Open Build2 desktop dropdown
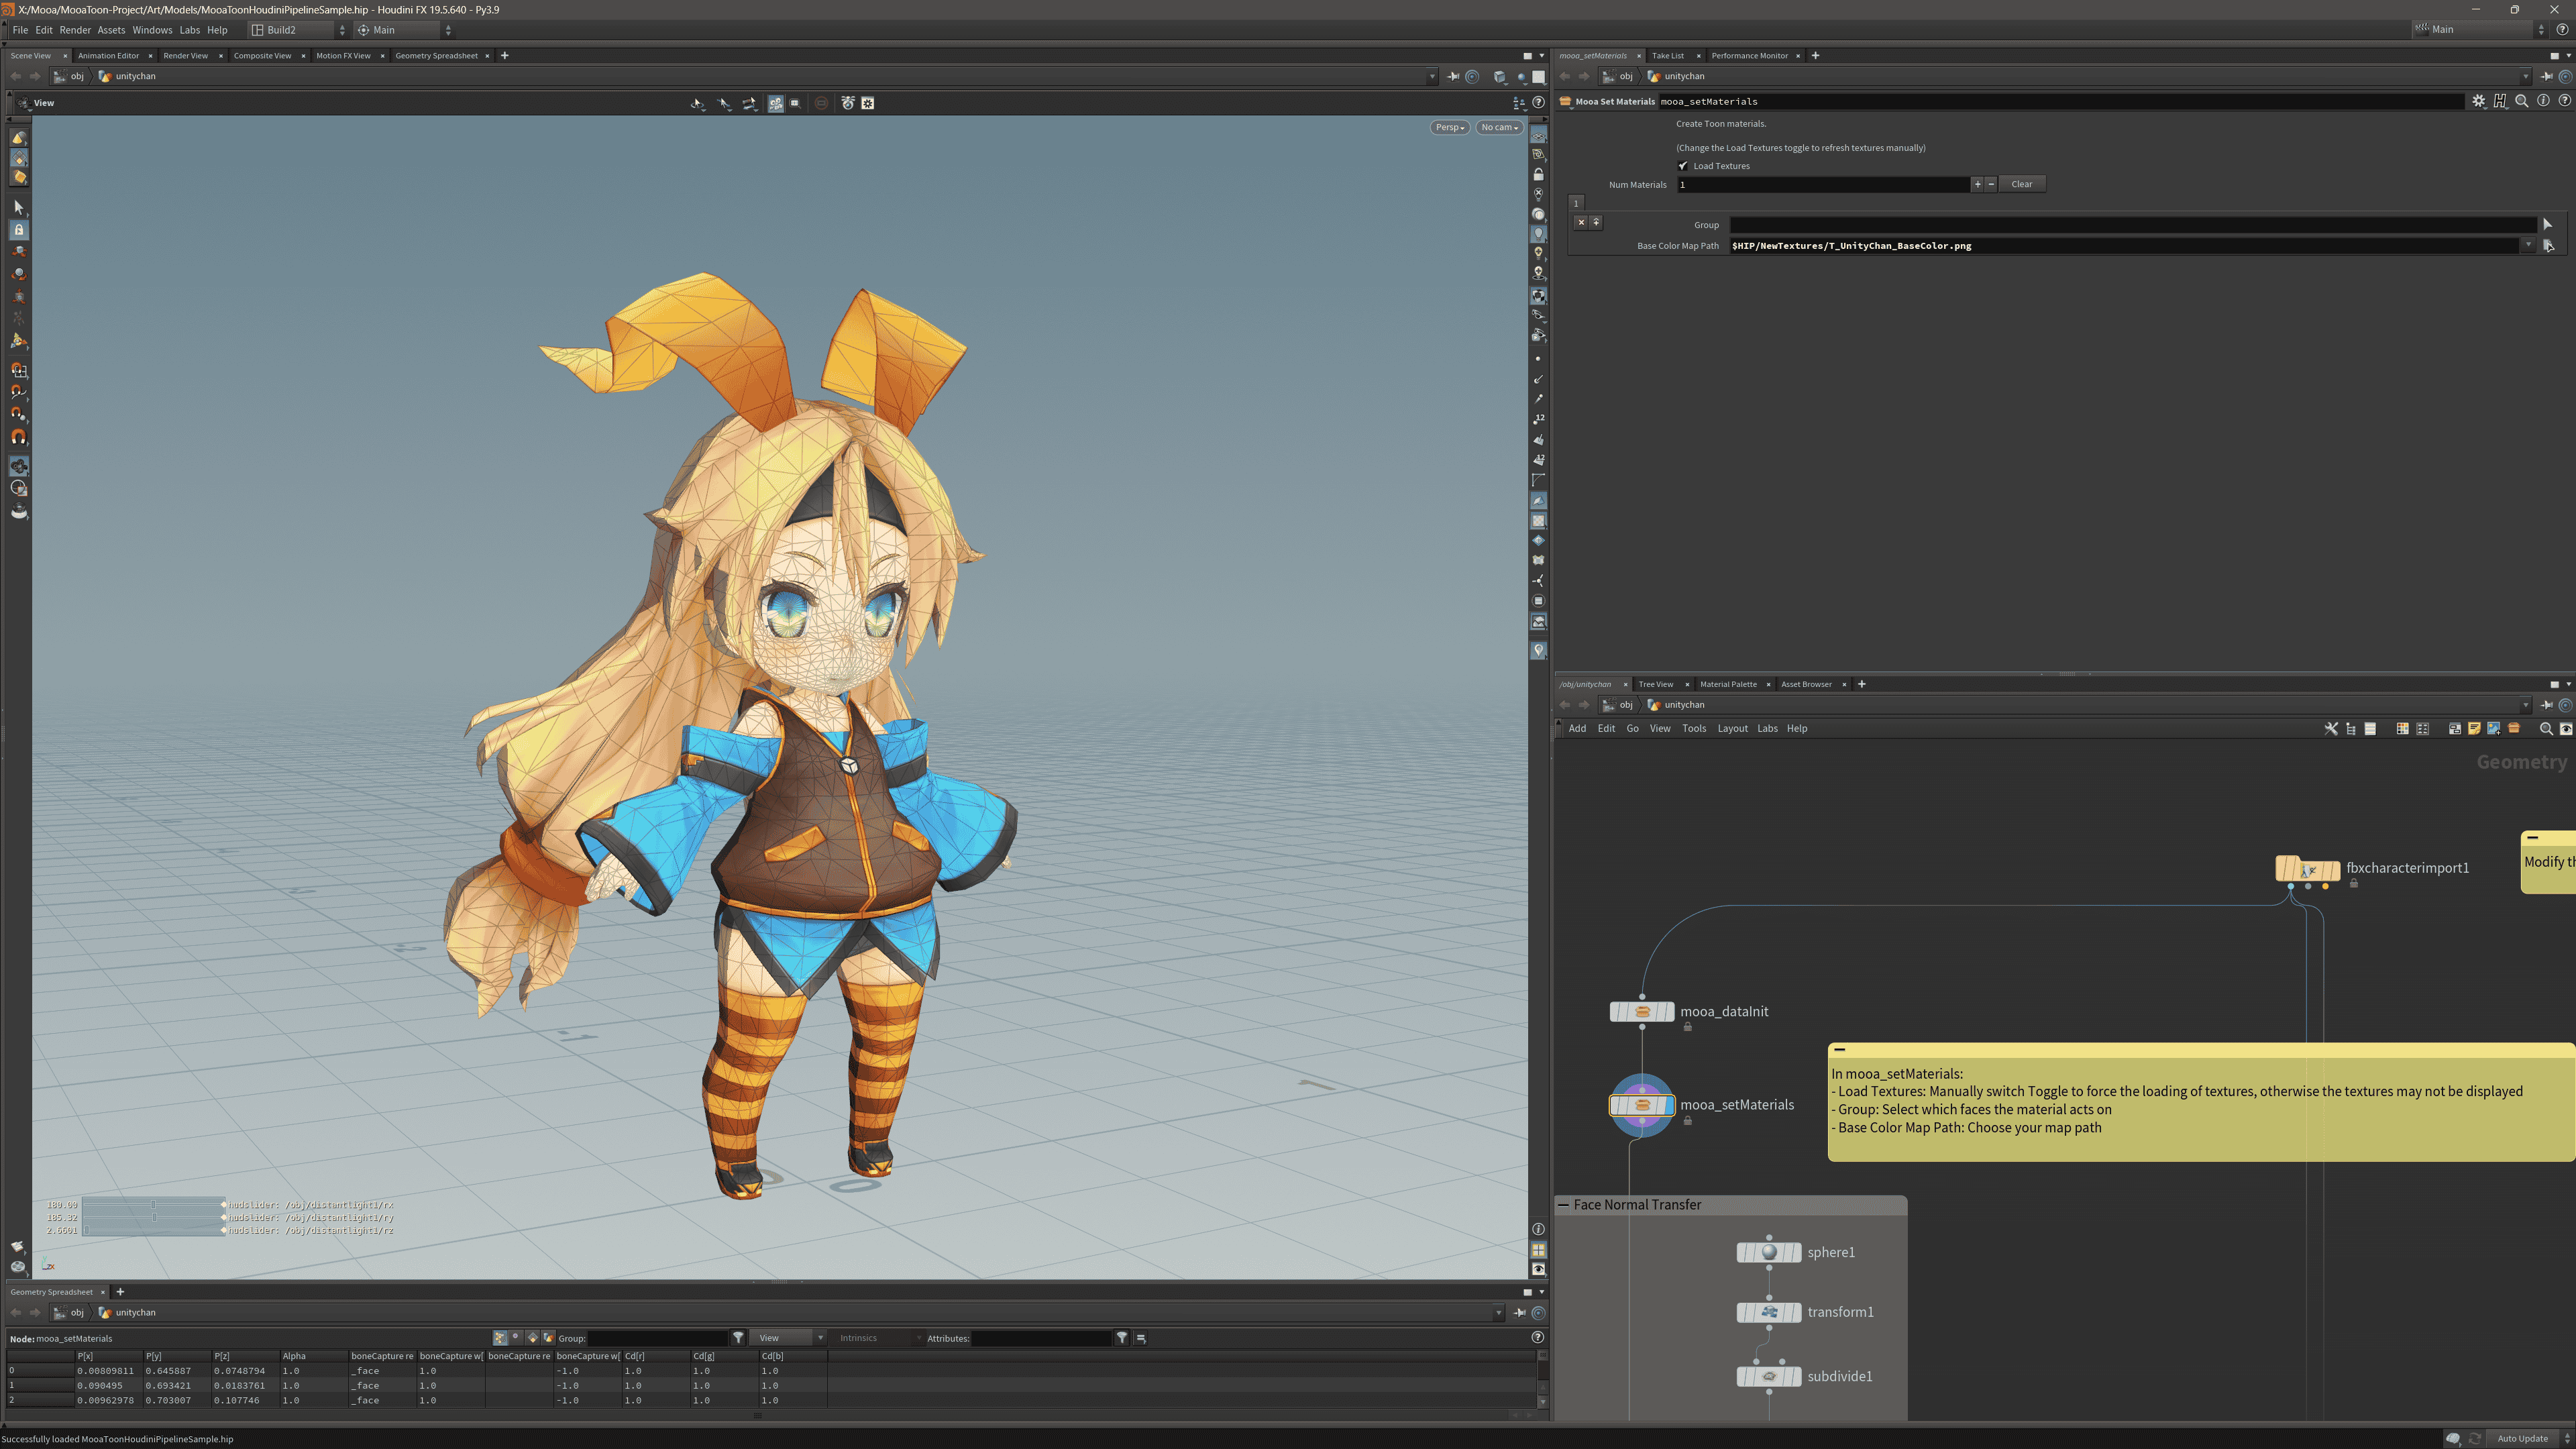The height and width of the screenshot is (1449, 2576). (x=297, y=30)
